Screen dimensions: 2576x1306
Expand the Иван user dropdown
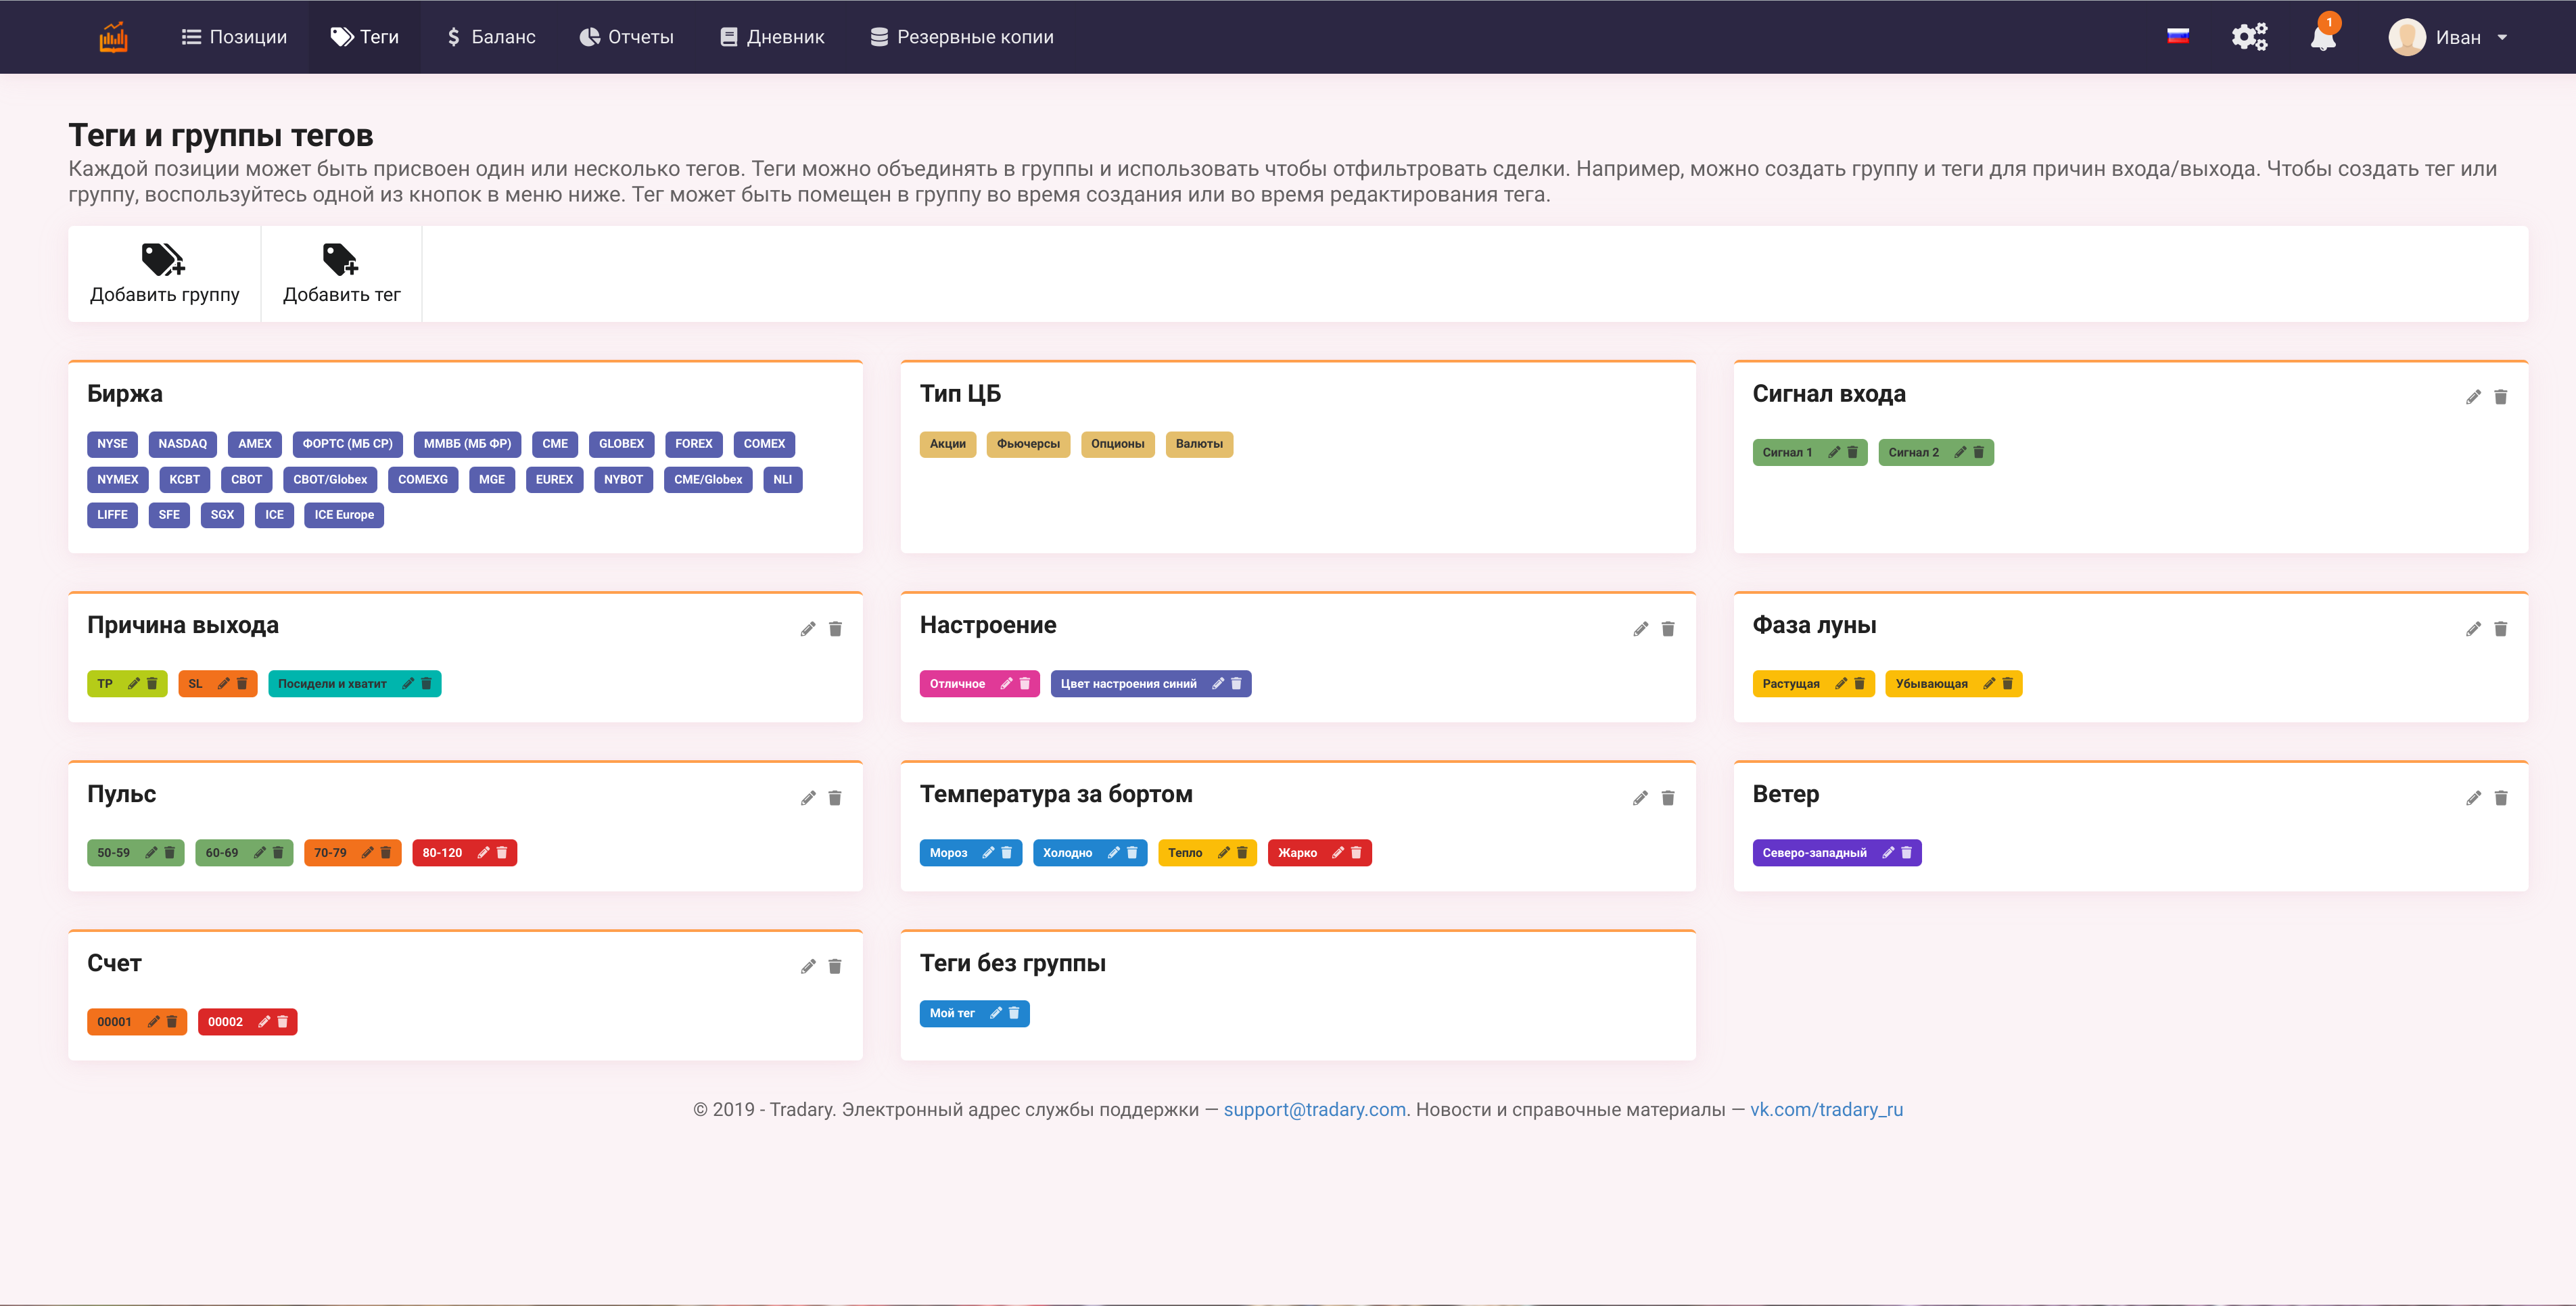click(x=2457, y=37)
